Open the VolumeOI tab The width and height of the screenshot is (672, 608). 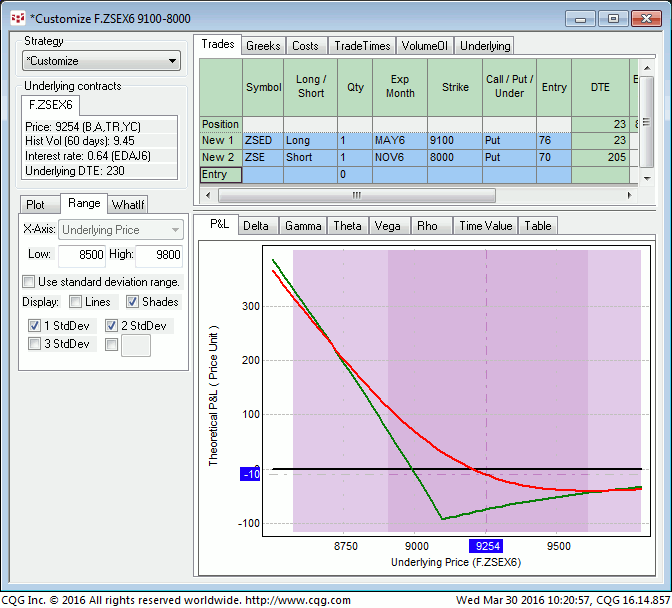425,46
